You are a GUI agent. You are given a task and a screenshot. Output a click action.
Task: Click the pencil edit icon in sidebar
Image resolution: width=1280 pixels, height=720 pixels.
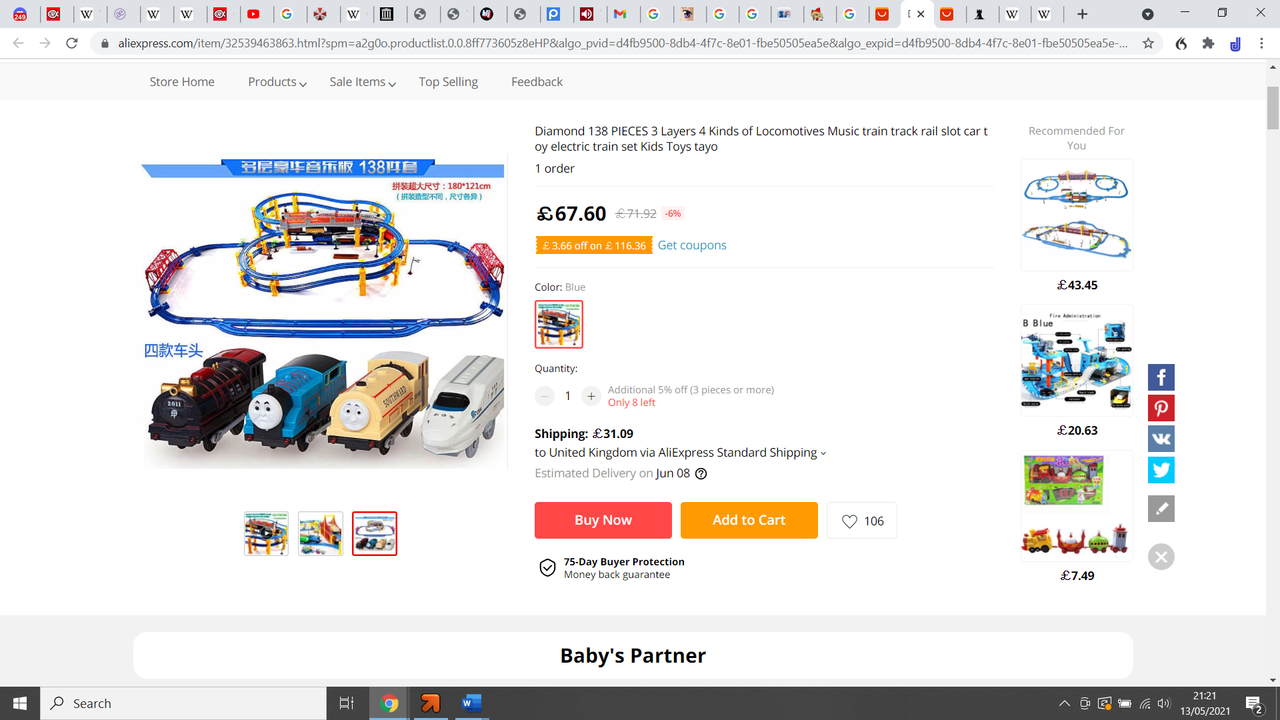(1161, 508)
